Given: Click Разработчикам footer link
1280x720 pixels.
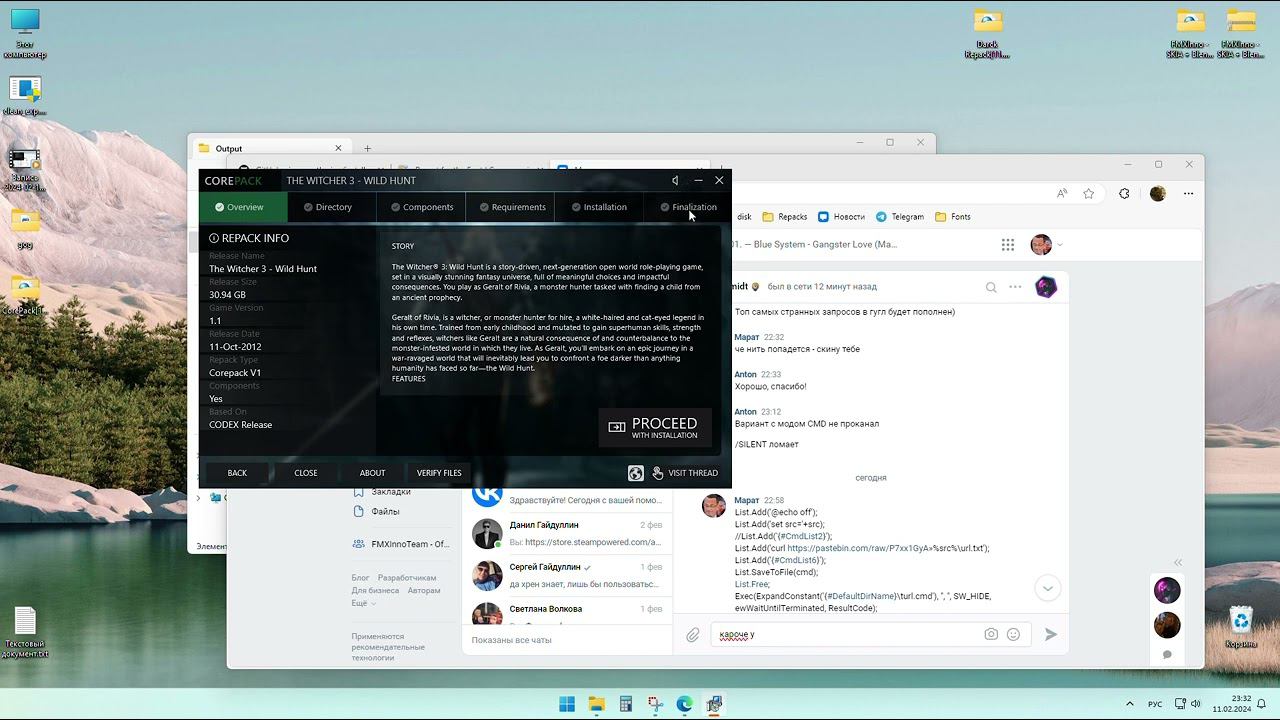Looking at the screenshot, I should (x=407, y=578).
